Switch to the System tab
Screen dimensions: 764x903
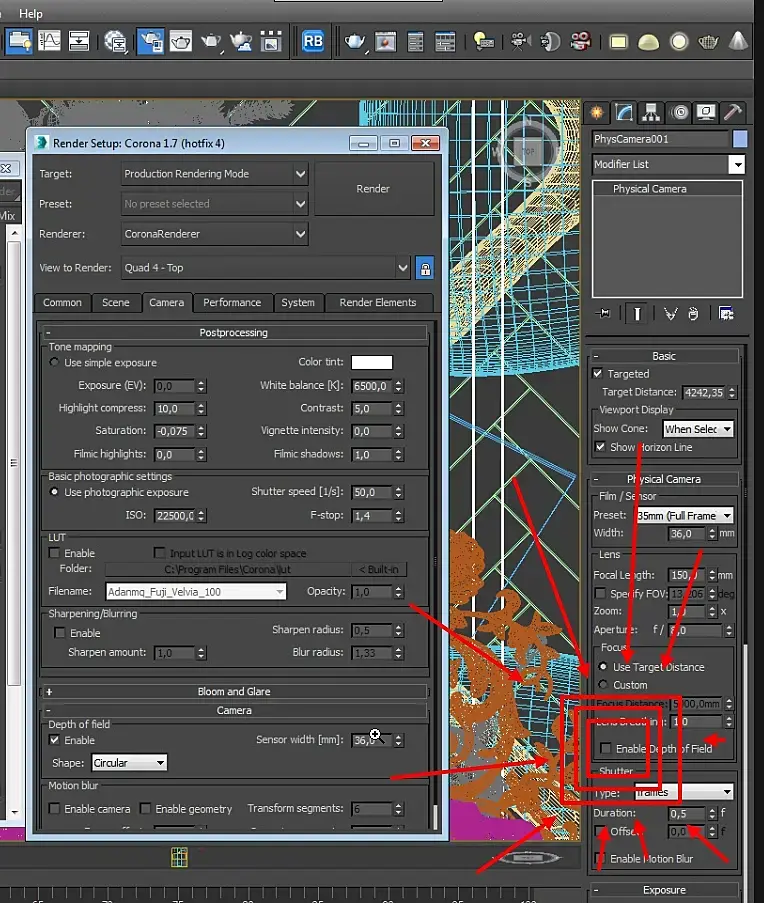click(298, 302)
